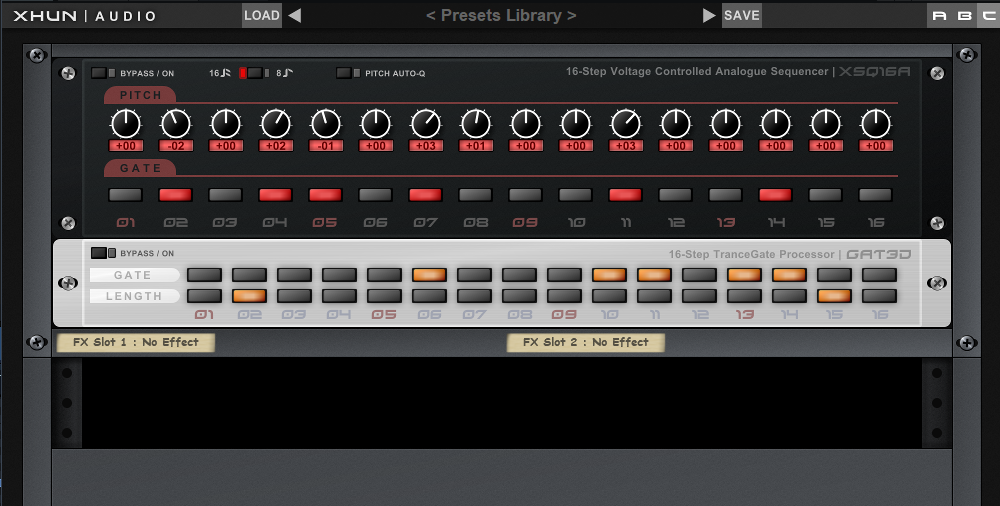Click the step 01 pitch knob
The width and height of the screenshot is (1000, 506).
point(126,124)
